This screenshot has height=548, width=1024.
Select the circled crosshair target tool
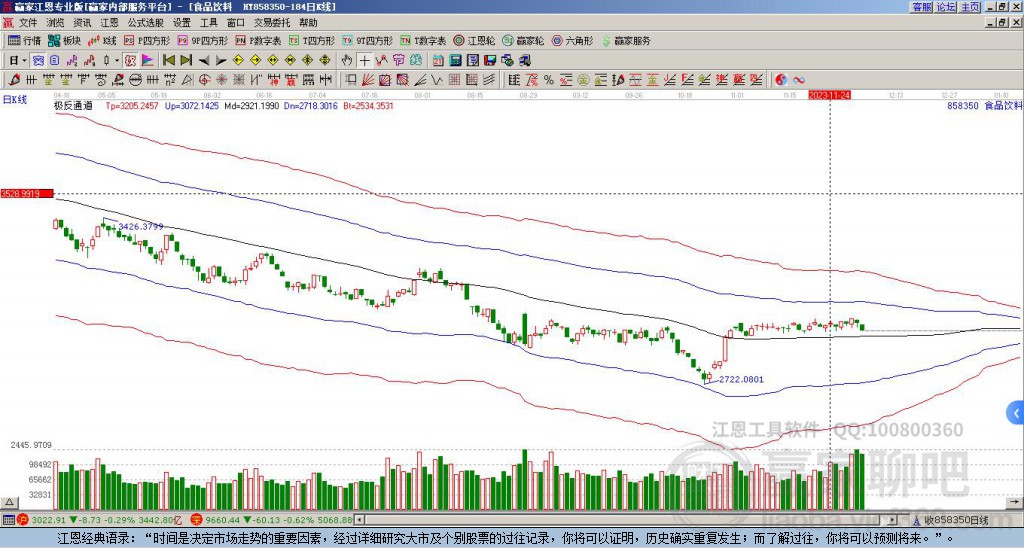204,80
